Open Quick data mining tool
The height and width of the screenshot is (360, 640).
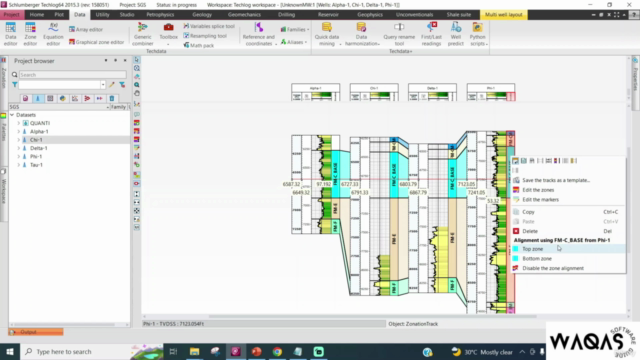pyautogui.click(x=327, y=34)
